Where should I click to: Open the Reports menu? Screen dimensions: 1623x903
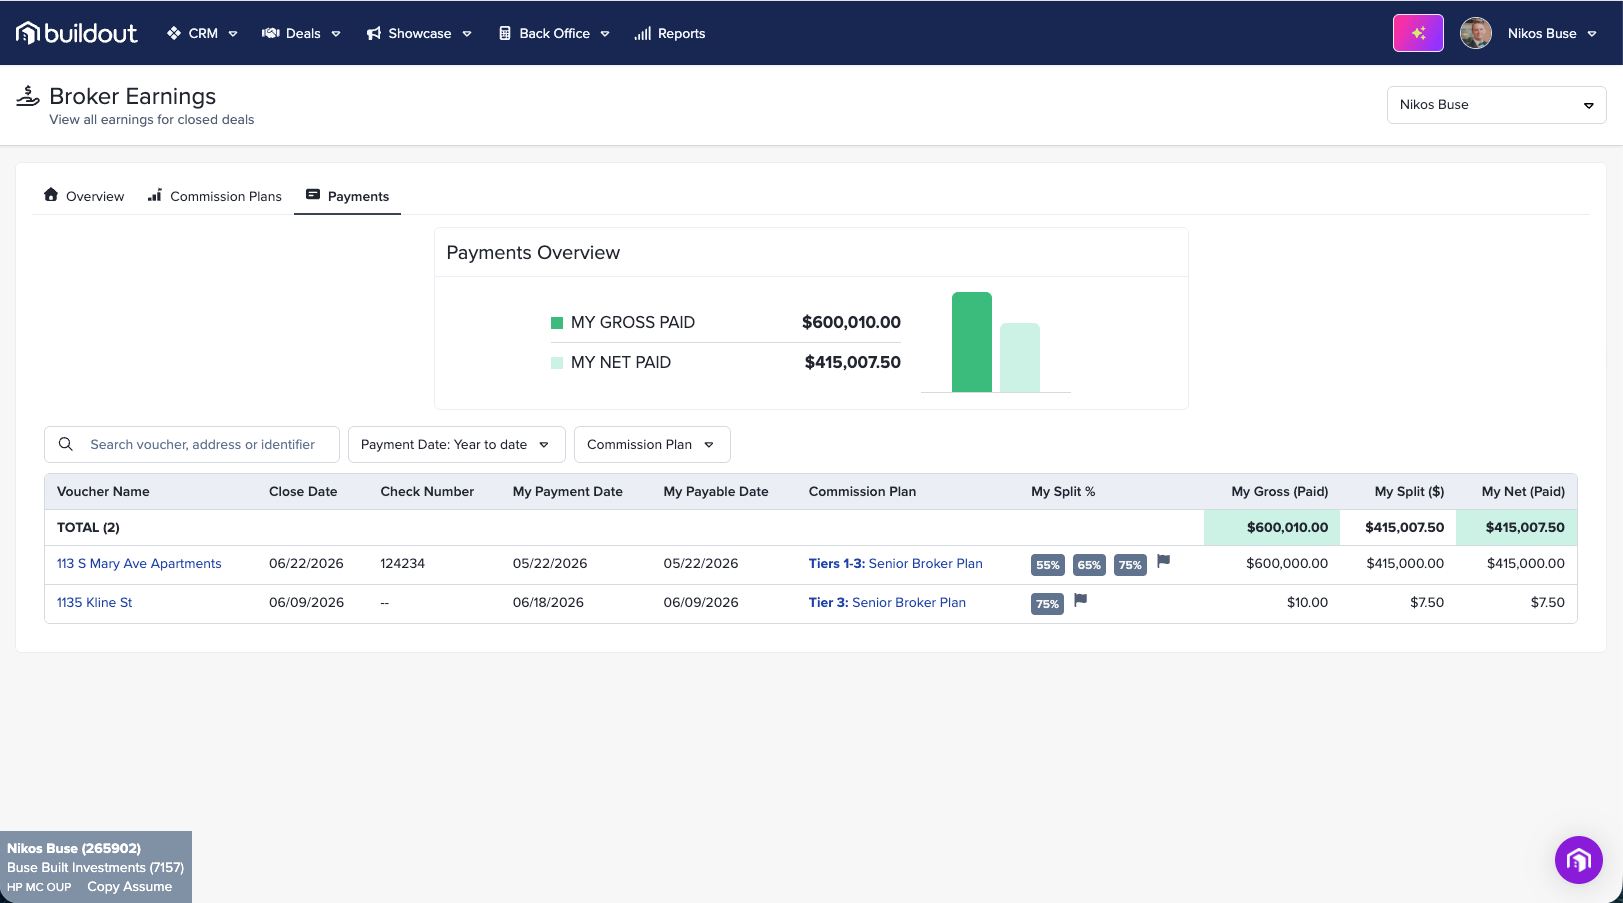tap(670, 33)
